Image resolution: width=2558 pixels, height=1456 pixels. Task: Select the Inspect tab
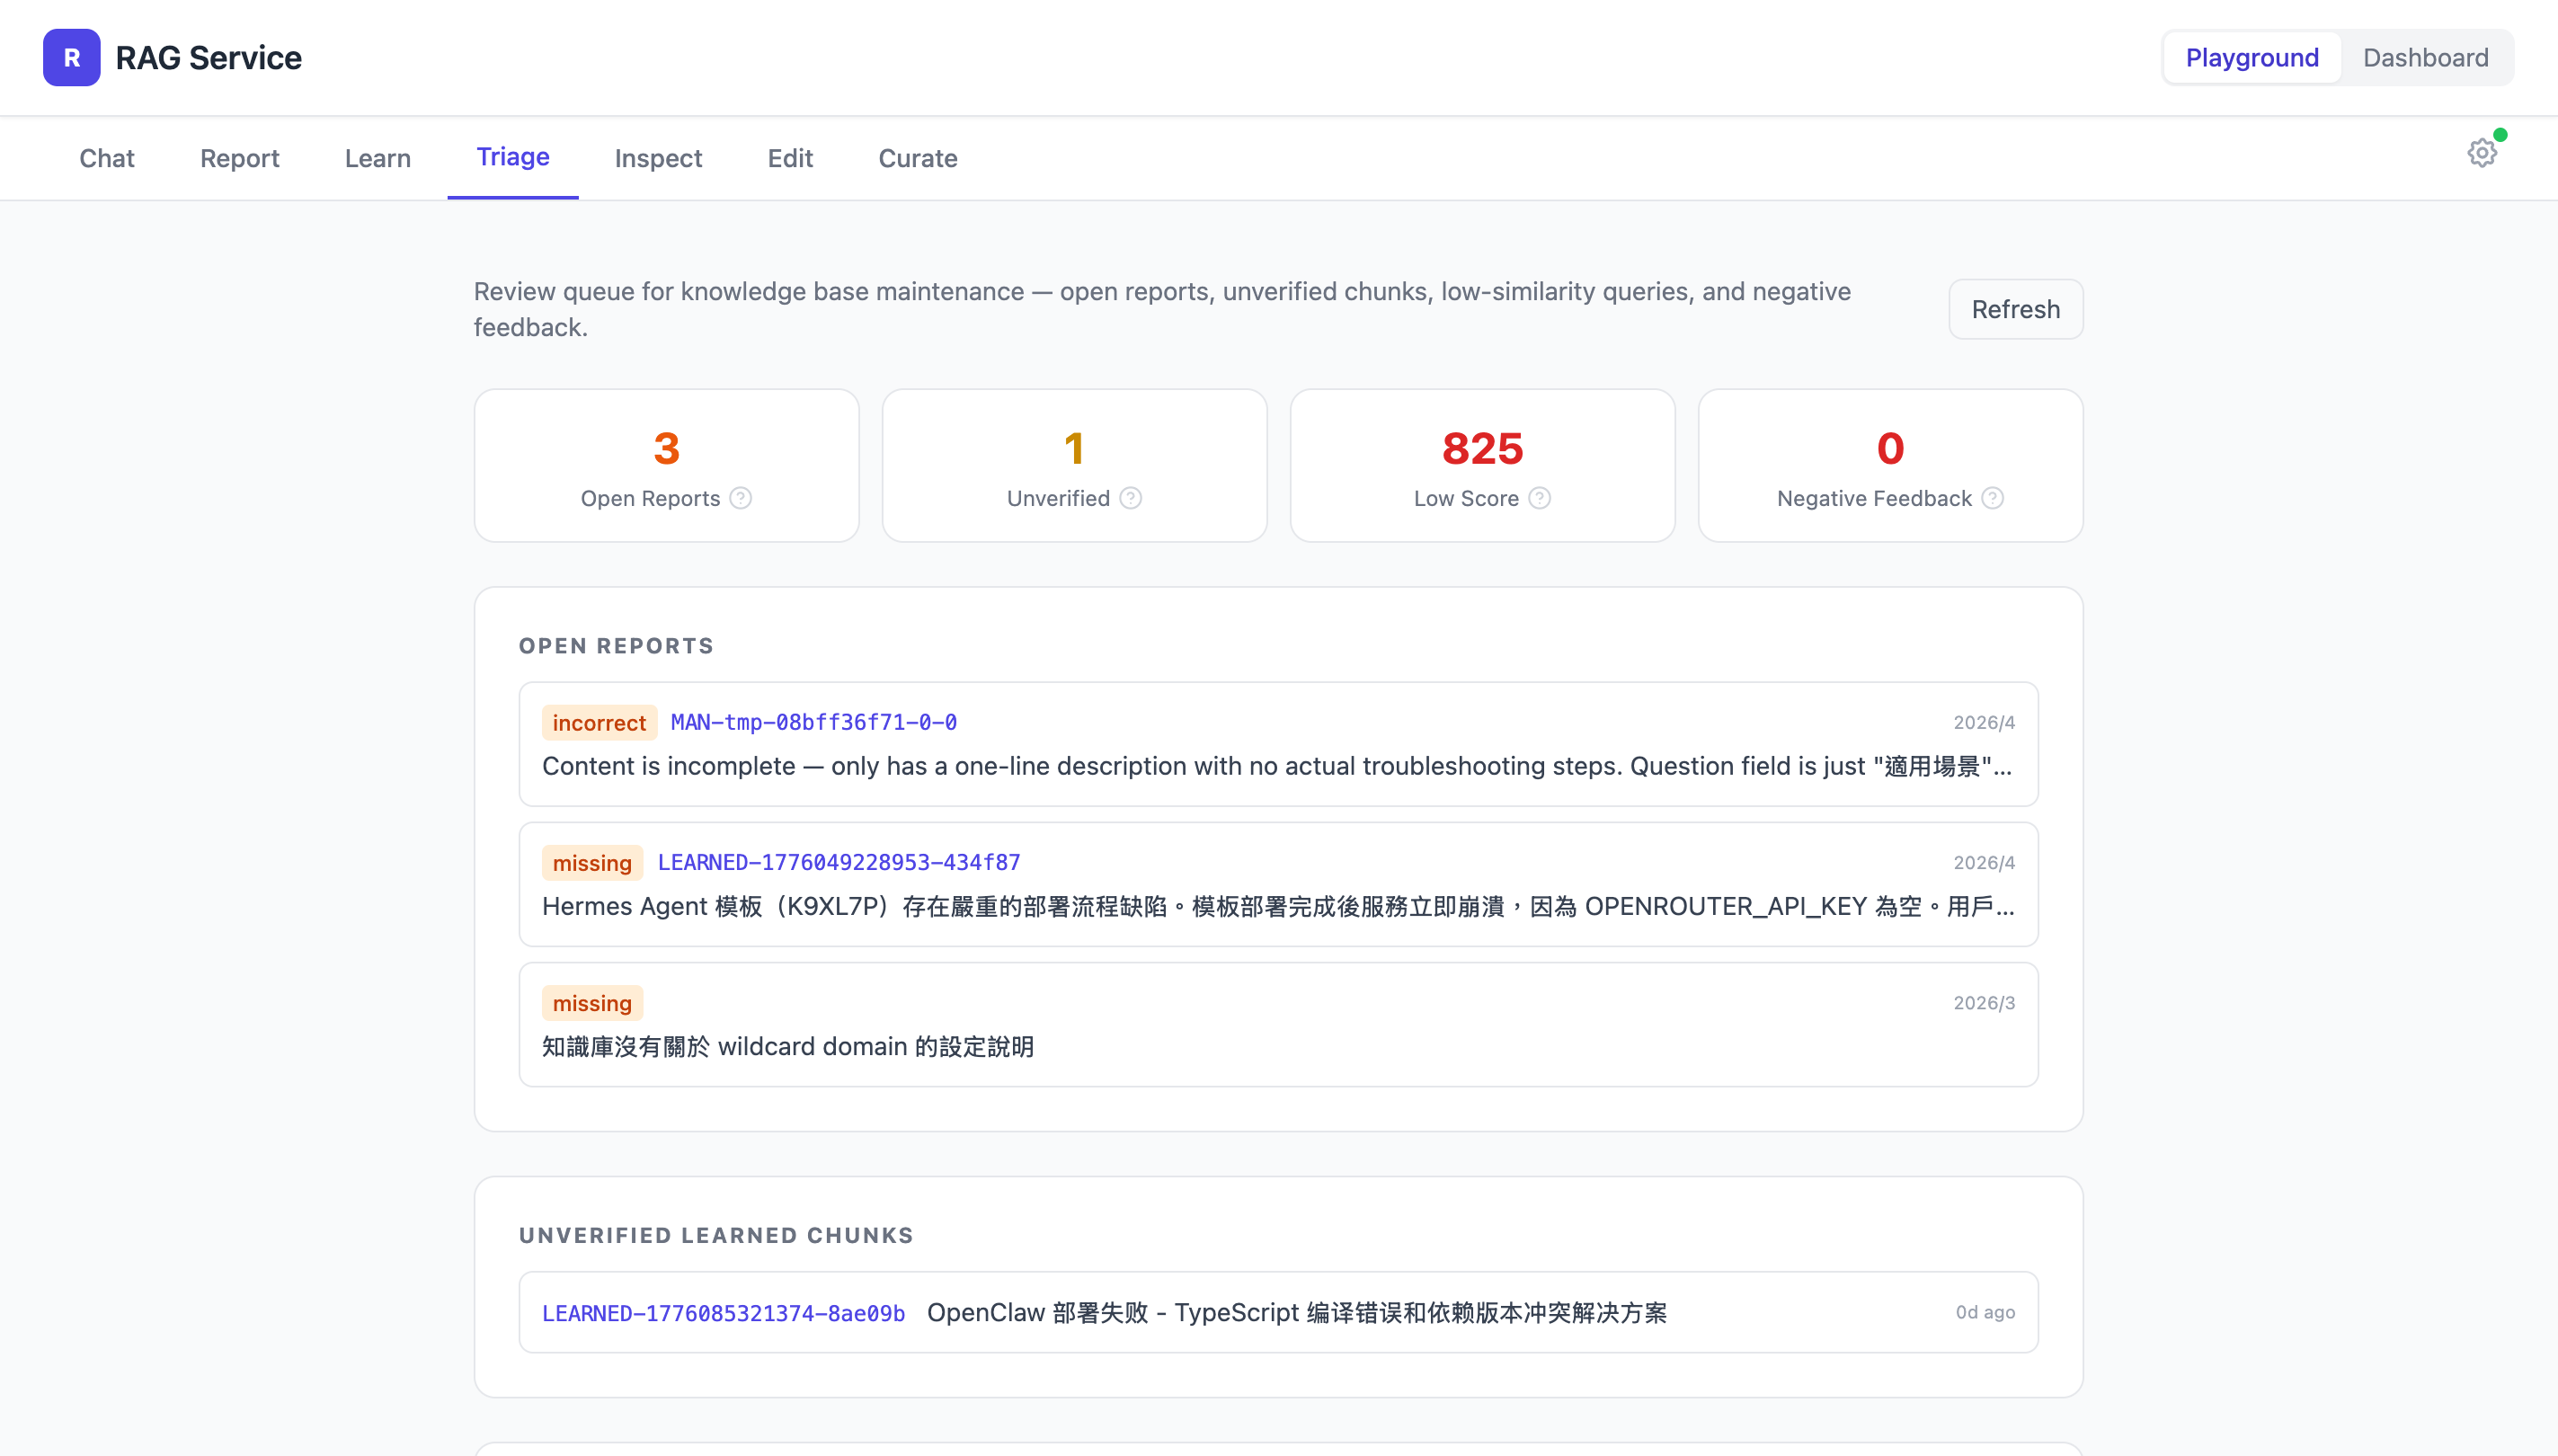[x=657, y=158]
